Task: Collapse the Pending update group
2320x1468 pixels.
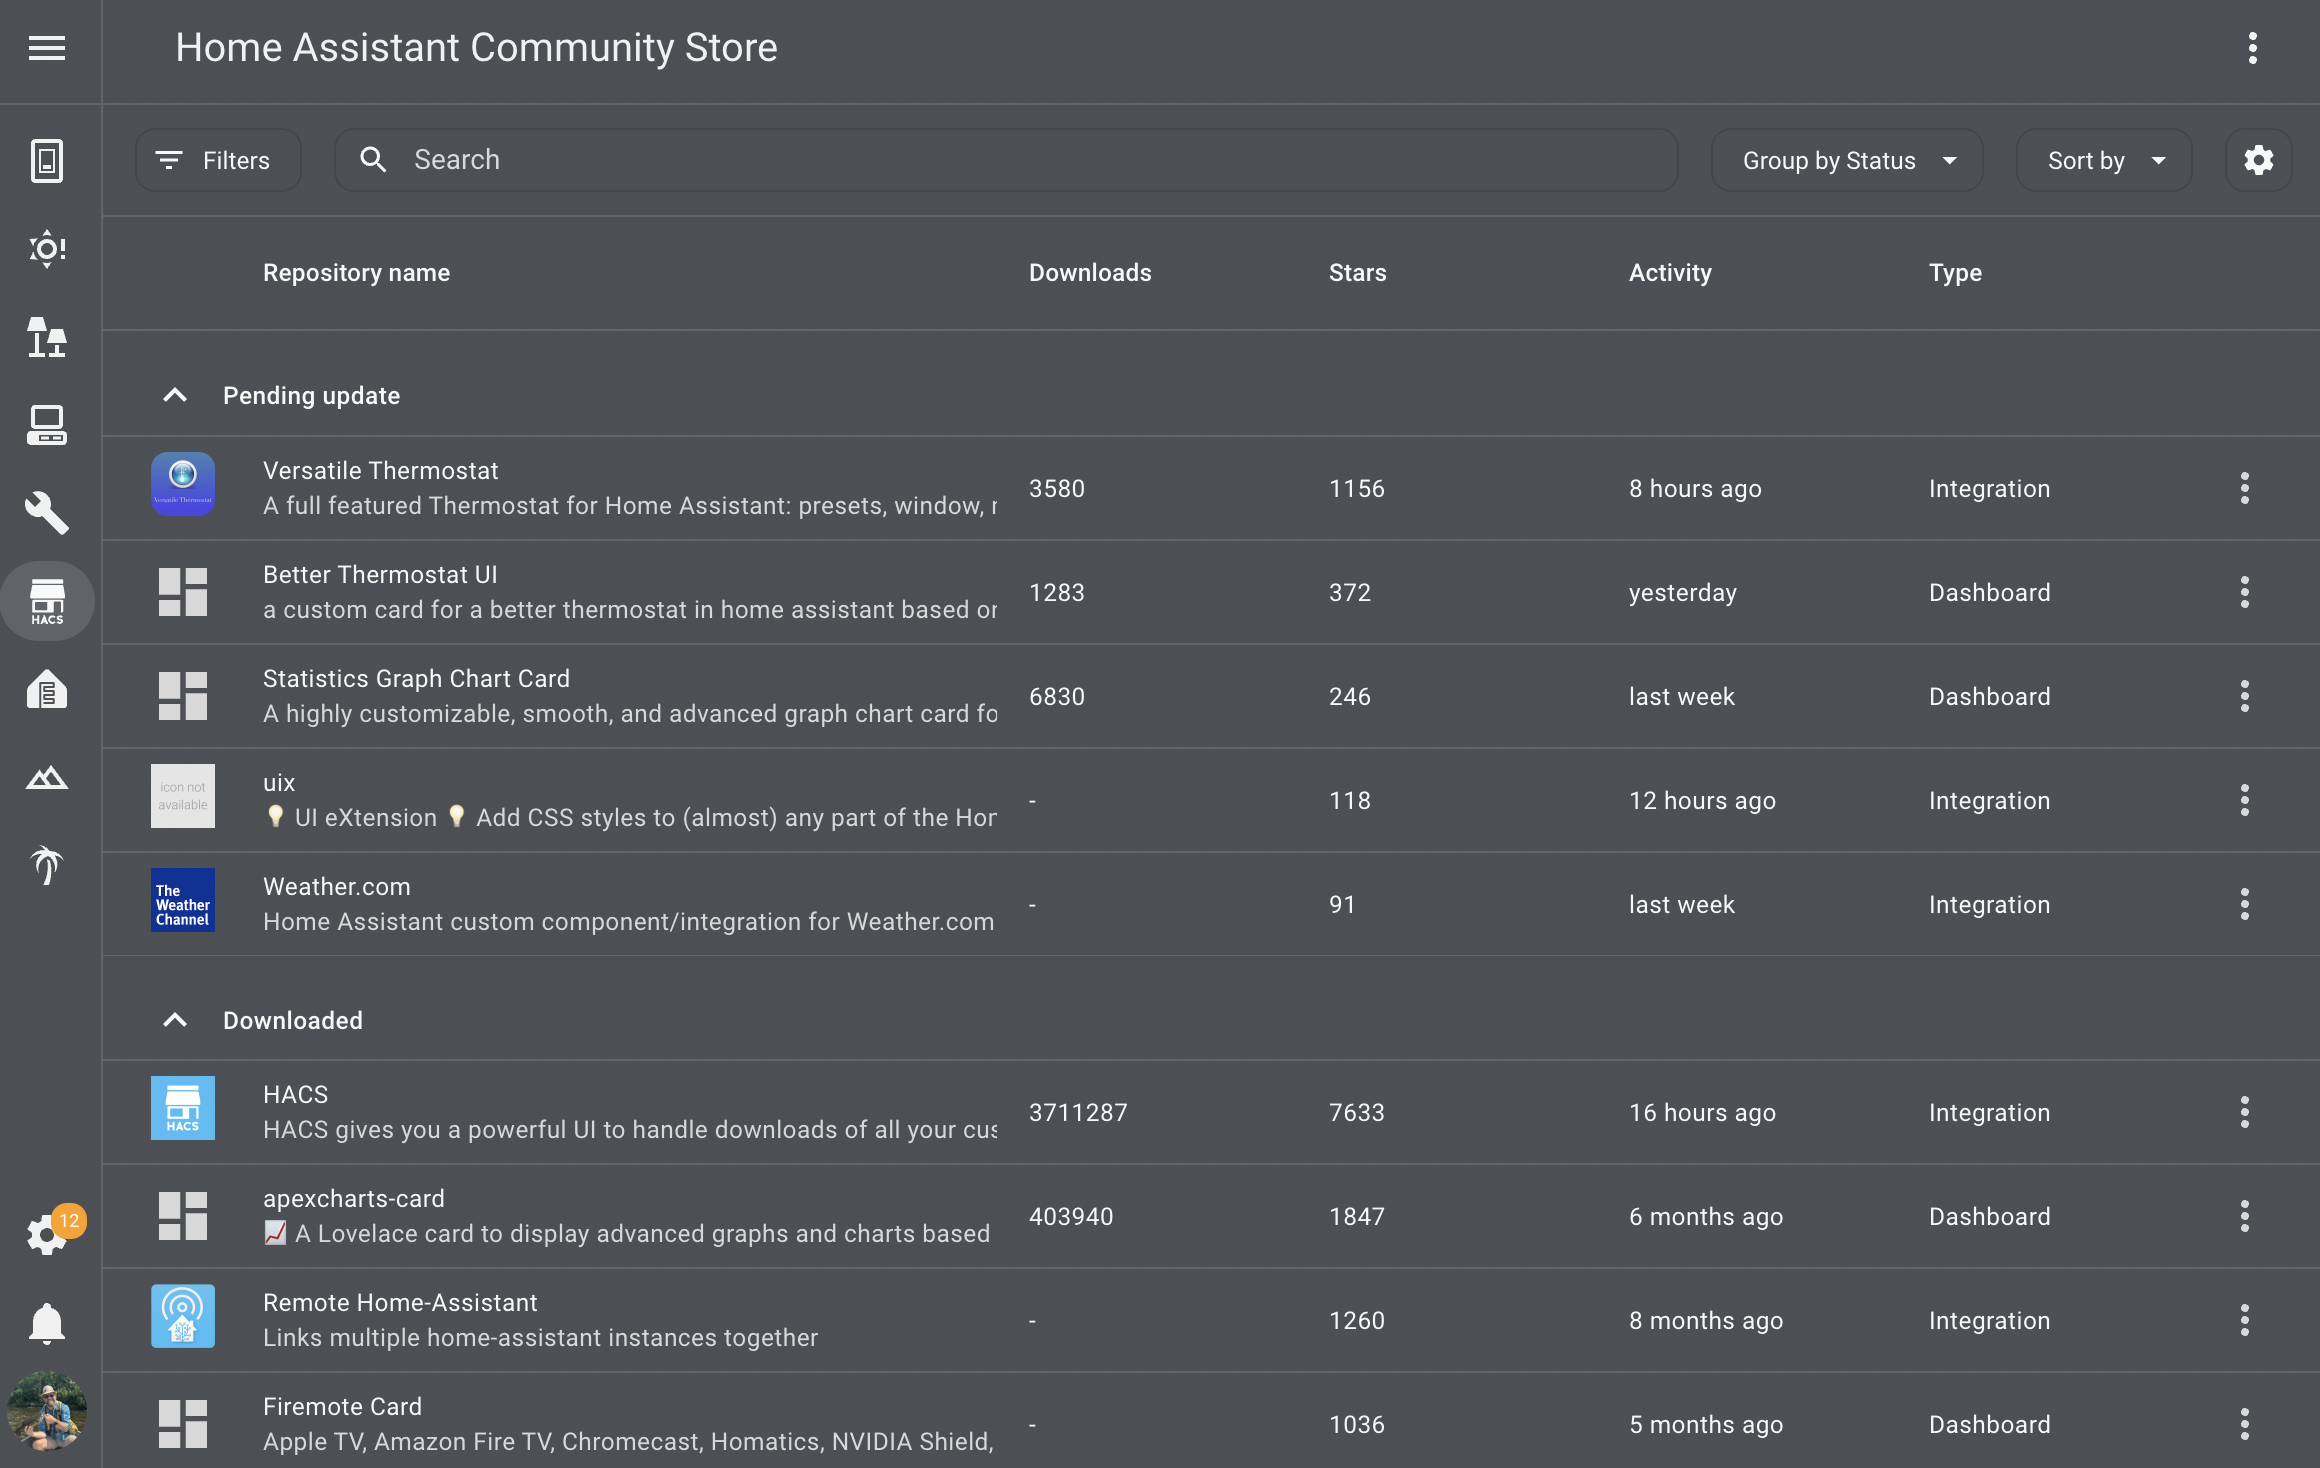Action: coord(175,395)
